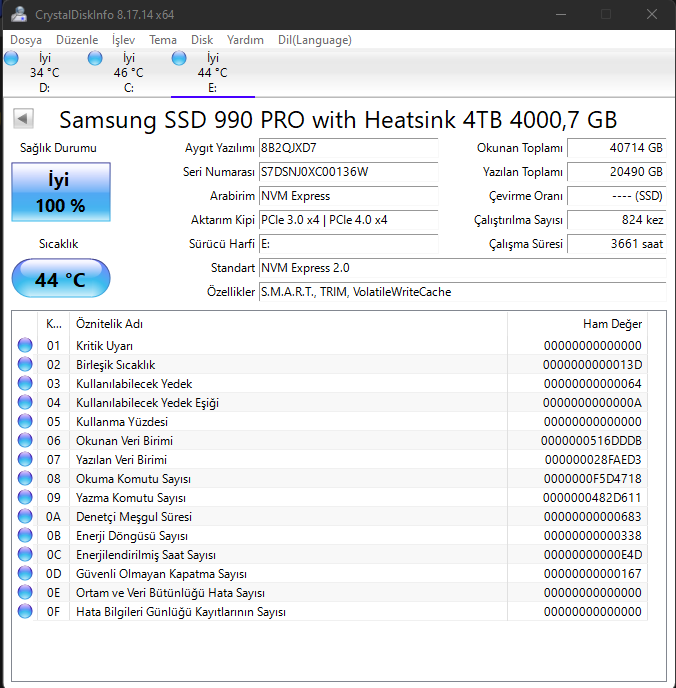The height and width of the screenshot is (688, 676).
Task: Click status orb for Kritik Uyarı row
Action: (x=26, y=346)
